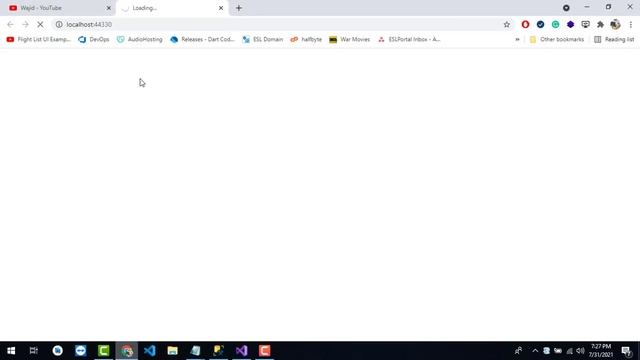Open the War Movies bookmark
Image resolution: width=640 pixels, height=360 pixels.
pos(350,40)
